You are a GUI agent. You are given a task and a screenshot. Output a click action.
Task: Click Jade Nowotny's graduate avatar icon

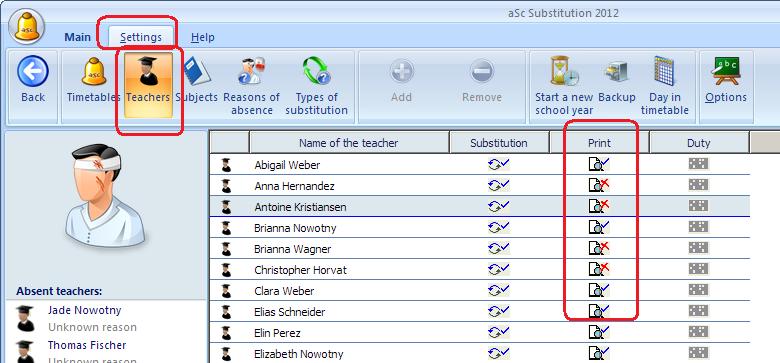coord(25,319)
